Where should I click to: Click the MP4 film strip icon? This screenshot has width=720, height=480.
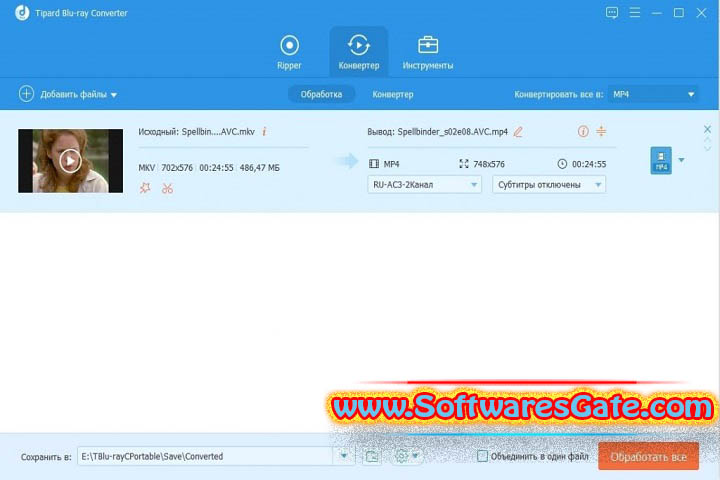pyautogui.click(x=374, y=164)
